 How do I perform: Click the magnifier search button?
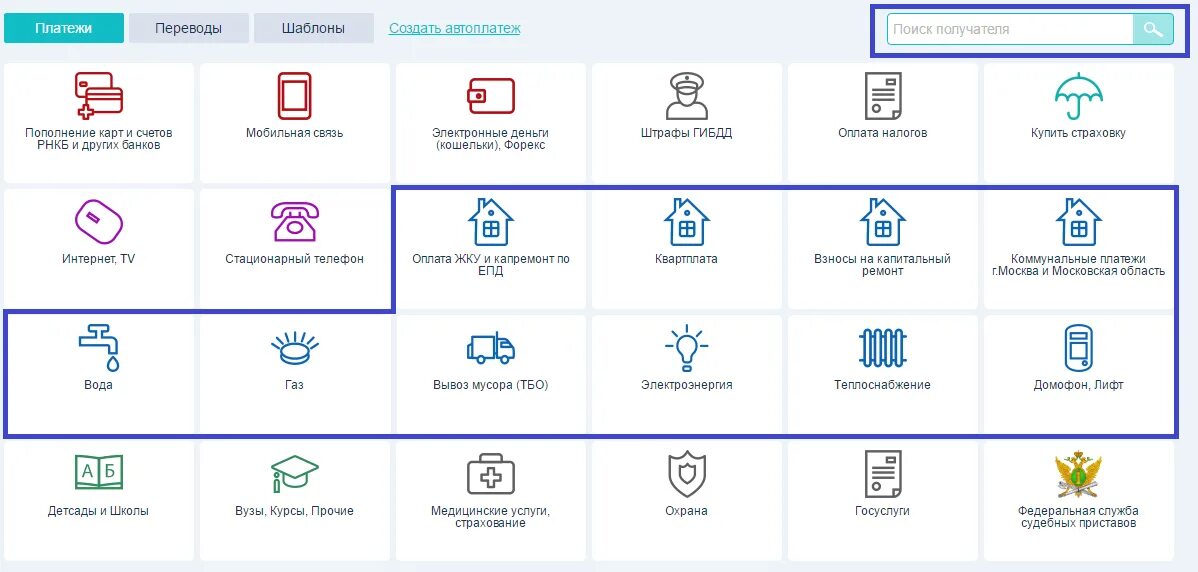click(1153, 29)
